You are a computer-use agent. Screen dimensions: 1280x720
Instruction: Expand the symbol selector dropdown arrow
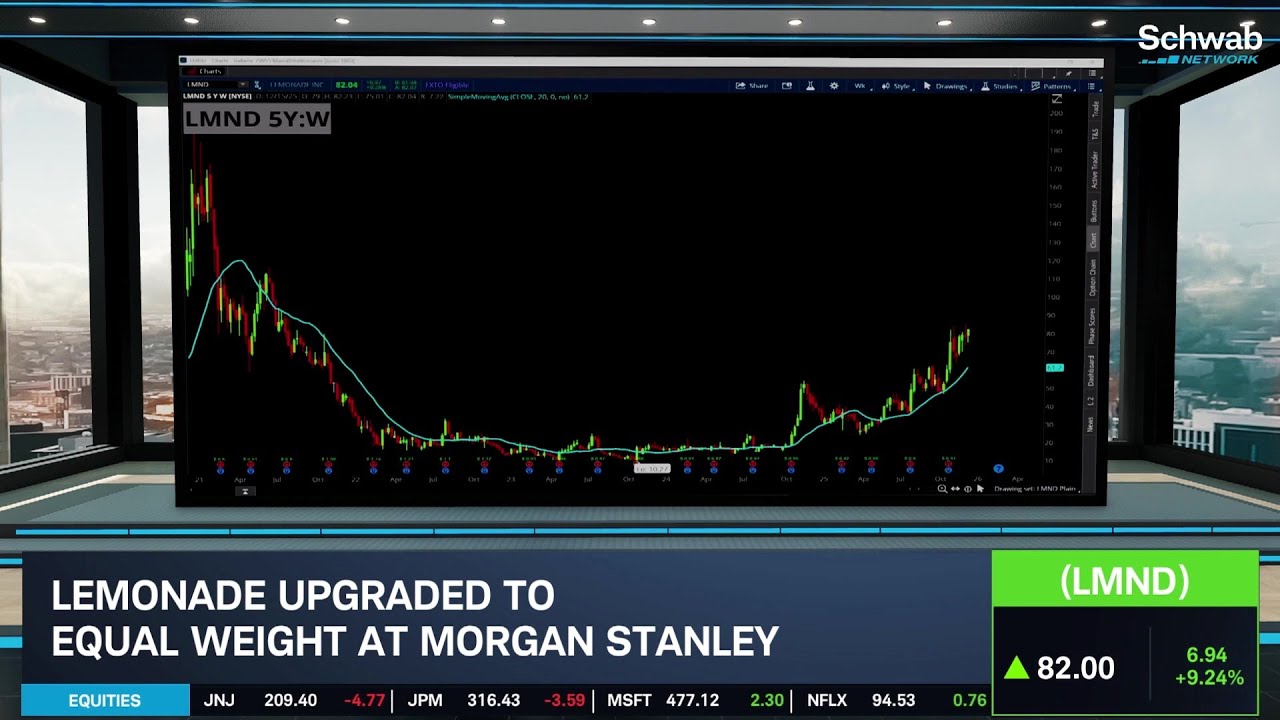point(242,85)
